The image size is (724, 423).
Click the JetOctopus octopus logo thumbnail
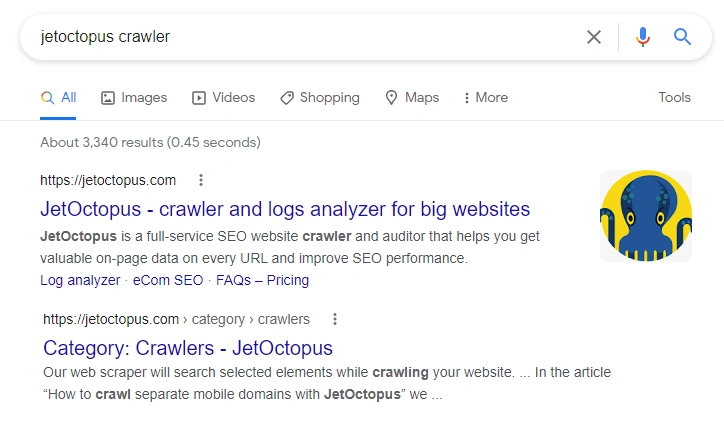click(645, 216)
